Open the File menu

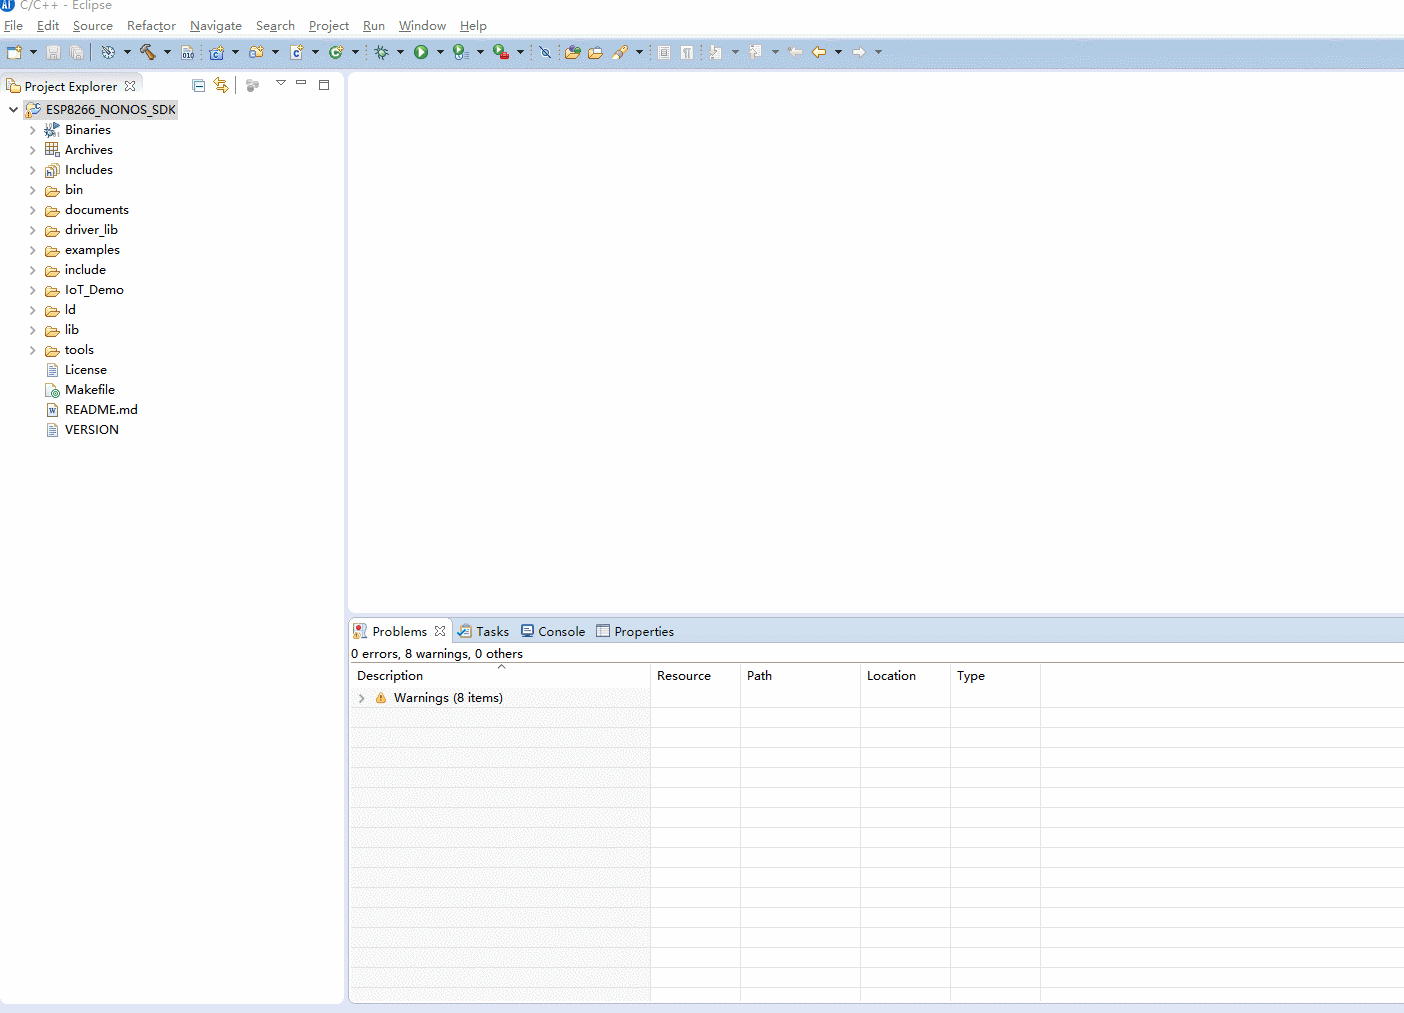coord(13,26)
